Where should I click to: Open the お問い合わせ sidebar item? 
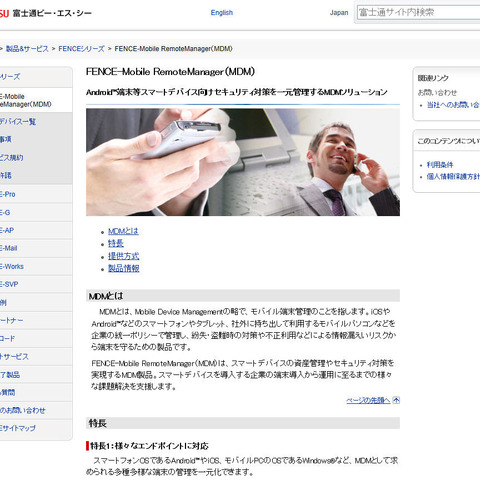point(36,410)
